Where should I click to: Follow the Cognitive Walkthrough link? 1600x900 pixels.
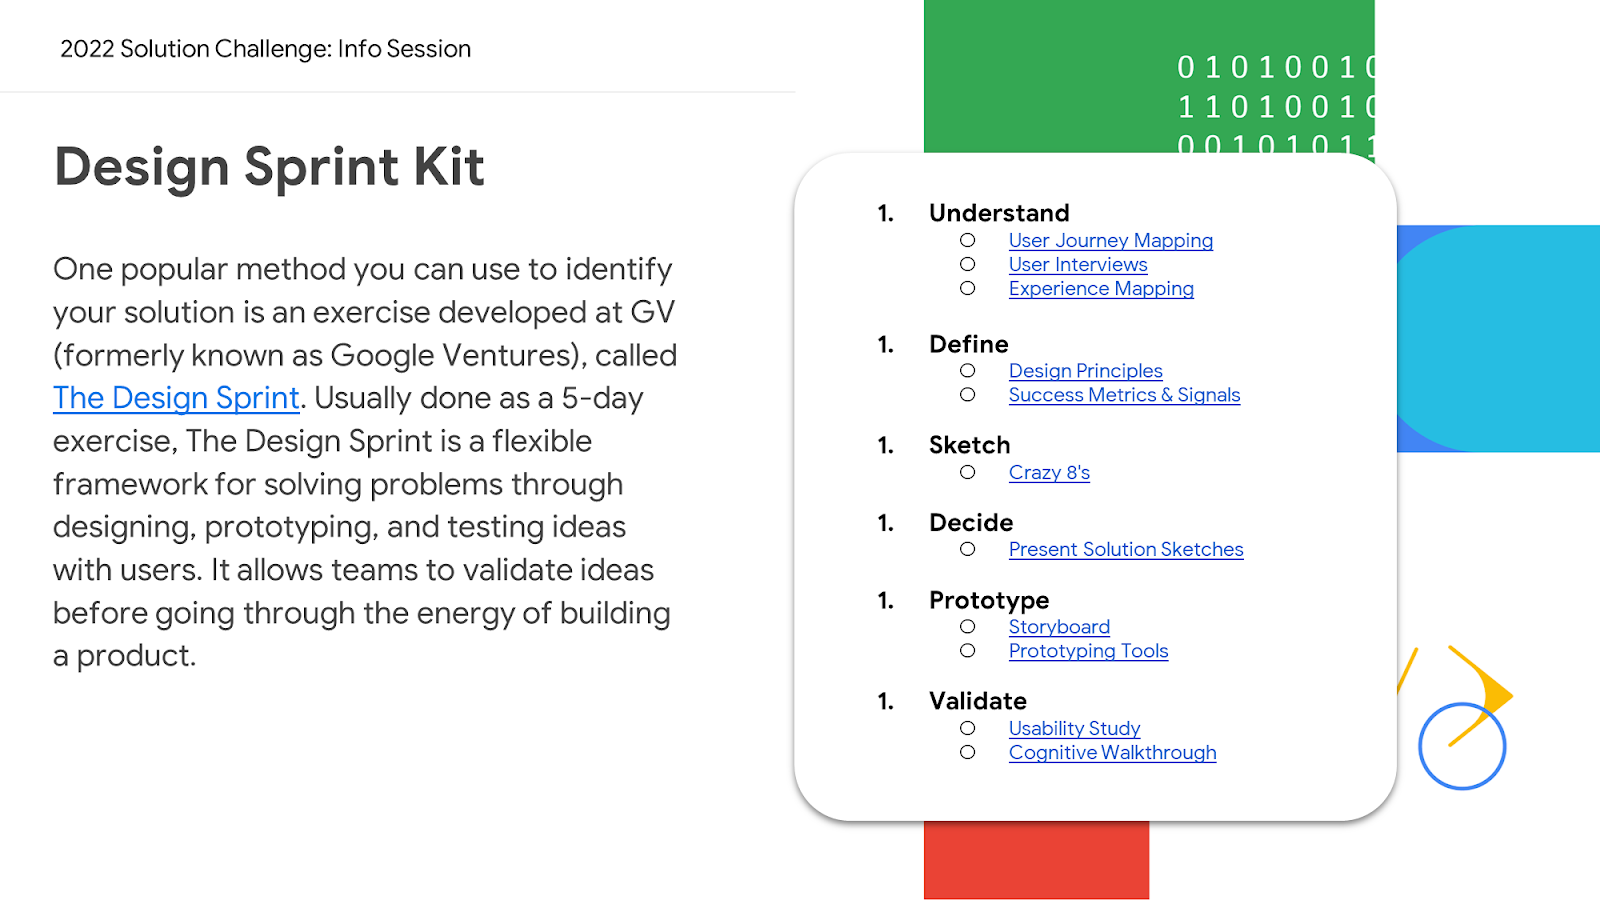tap(1112, 753)
